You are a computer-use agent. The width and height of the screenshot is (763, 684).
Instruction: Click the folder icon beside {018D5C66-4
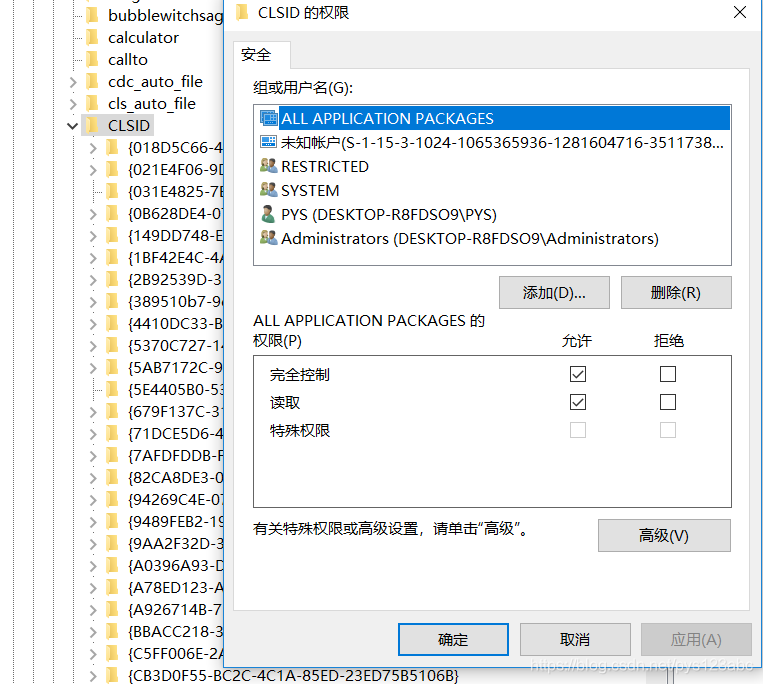tap(112, 147)
